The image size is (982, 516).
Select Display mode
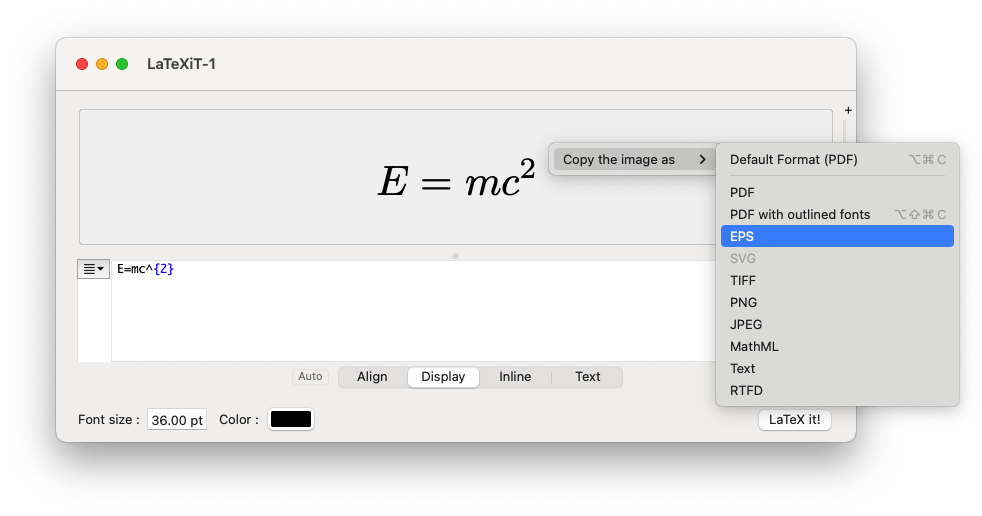pyautogui.click(x=443, y=377)
